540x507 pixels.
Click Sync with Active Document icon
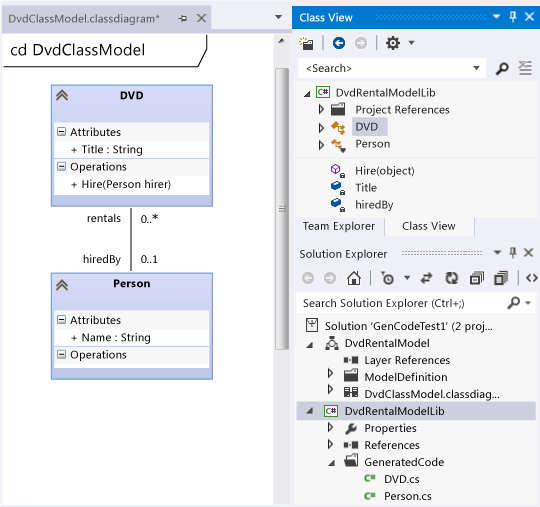(427, 278)
